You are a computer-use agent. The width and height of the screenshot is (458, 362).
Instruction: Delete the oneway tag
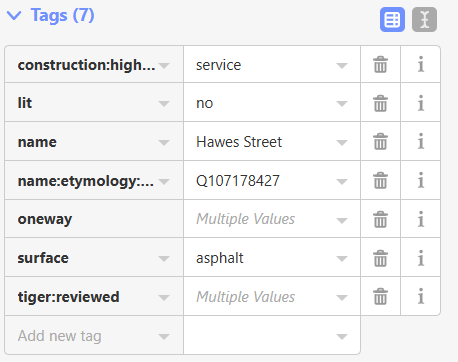(380, 219)
